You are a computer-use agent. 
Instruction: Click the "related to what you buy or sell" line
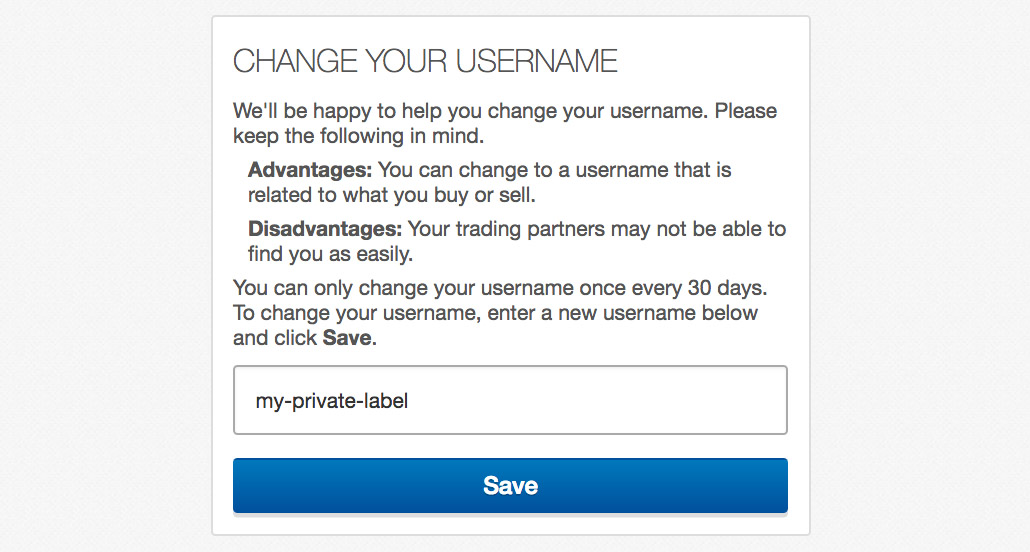392,195
